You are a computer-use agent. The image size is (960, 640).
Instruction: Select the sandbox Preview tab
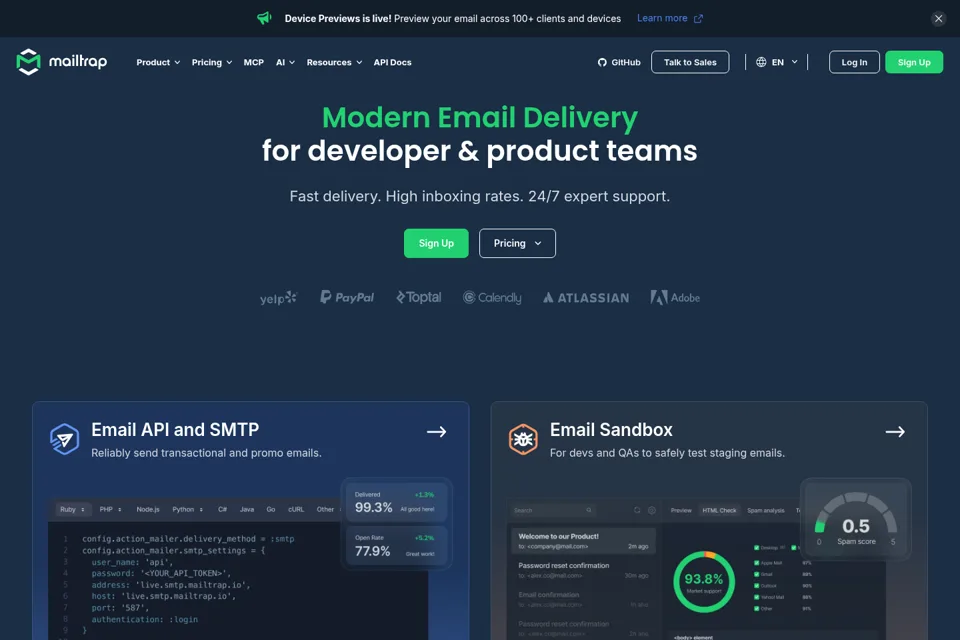pos(681,510)
